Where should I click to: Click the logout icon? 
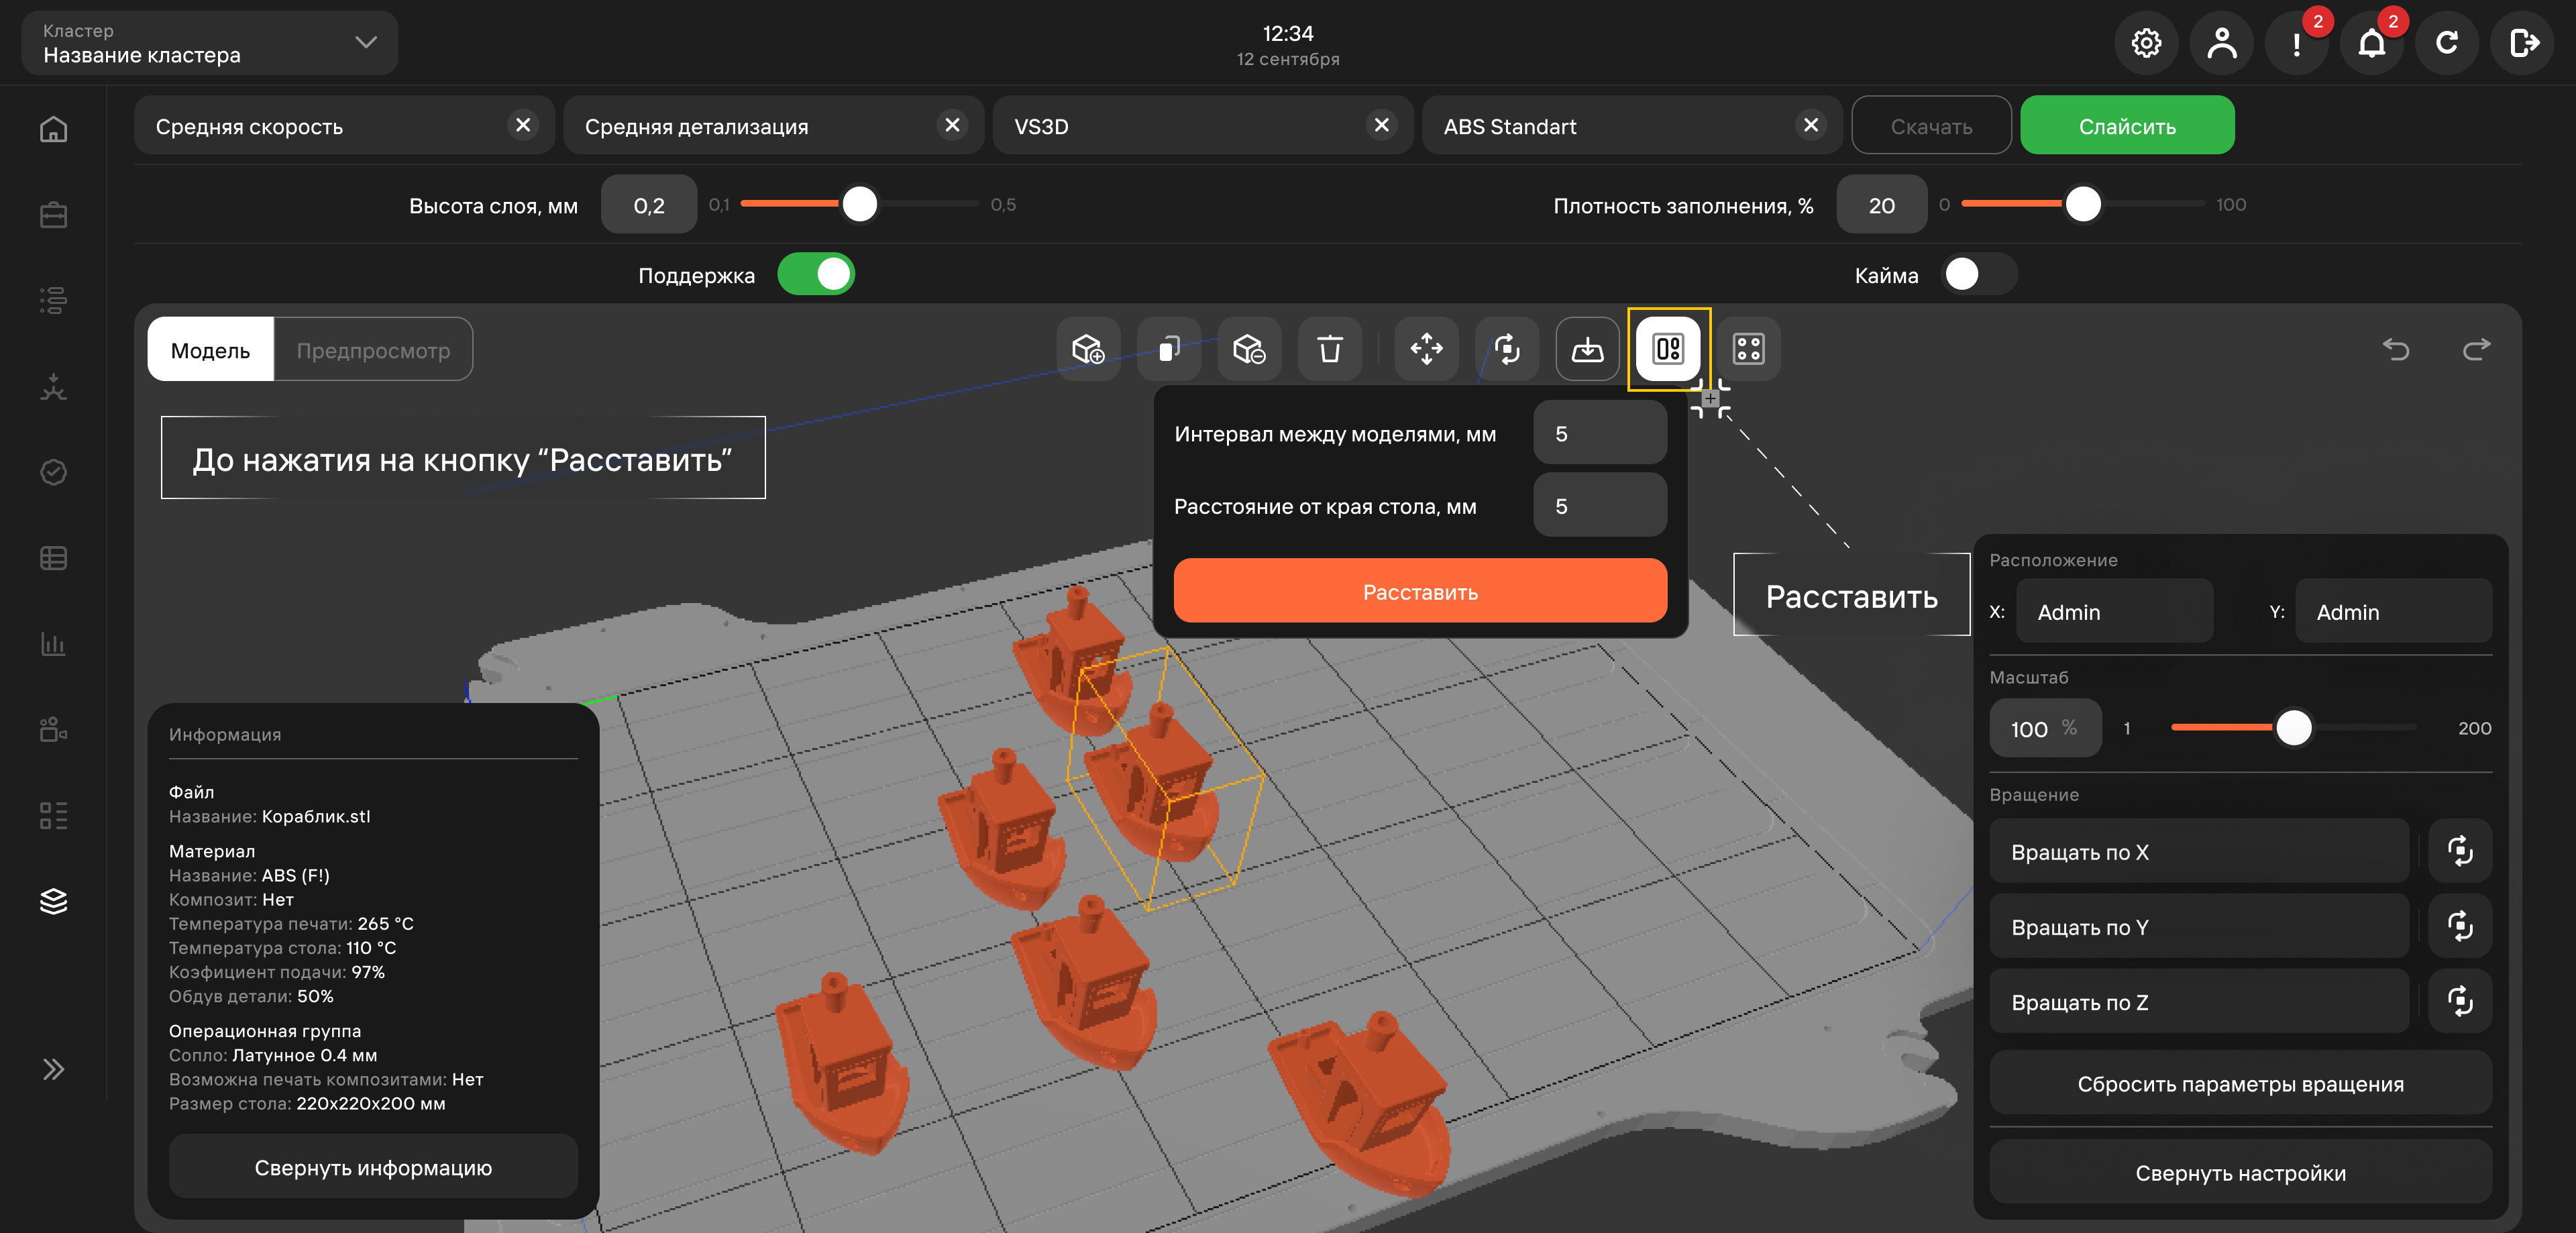tap(2523, 43)
